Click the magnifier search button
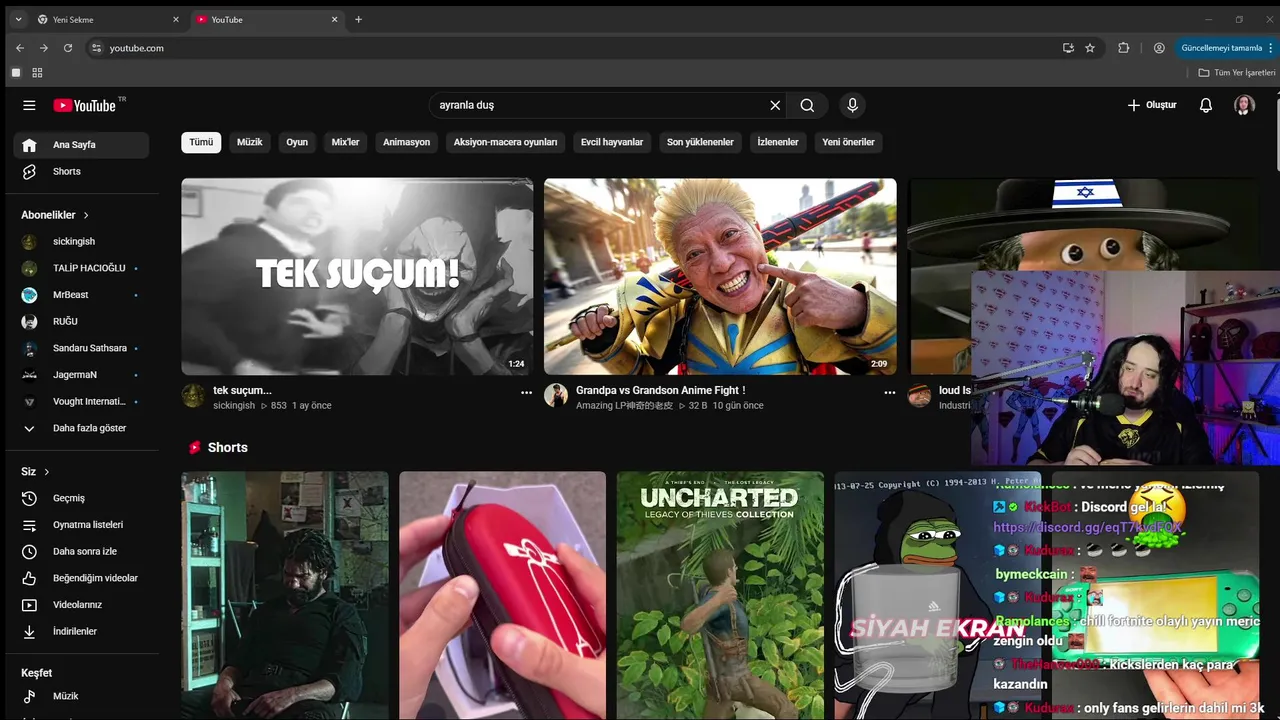1280x720 pixels. pyautogui.click(x=807, y=105)
